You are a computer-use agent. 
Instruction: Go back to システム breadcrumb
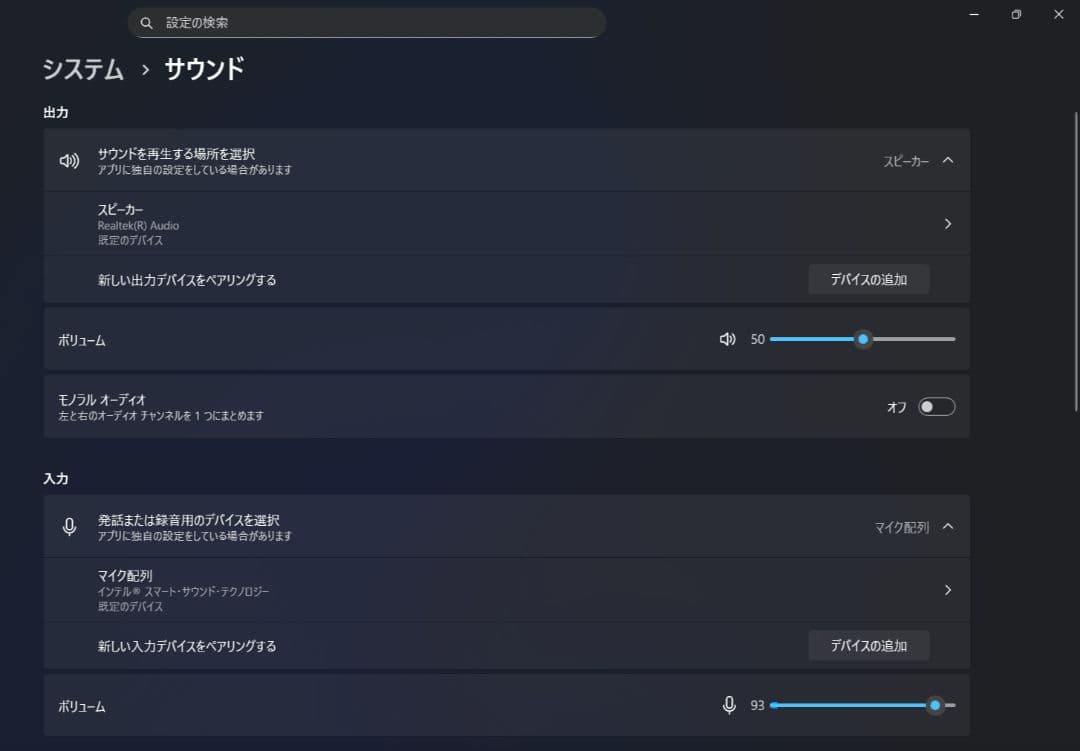coord(83,69)
